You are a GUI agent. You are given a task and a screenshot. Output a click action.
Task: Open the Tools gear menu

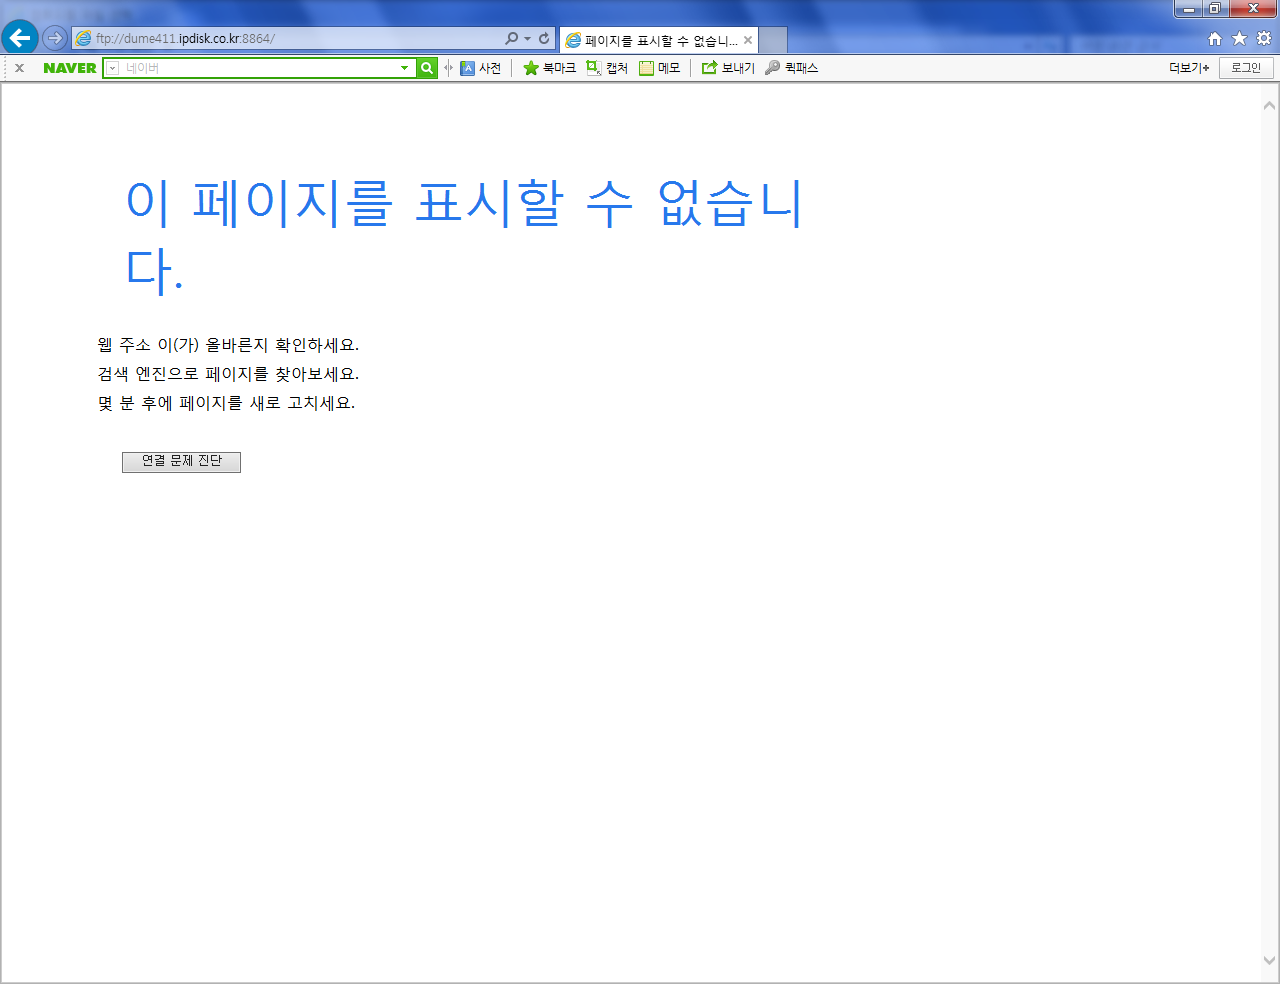point(1264,38)
